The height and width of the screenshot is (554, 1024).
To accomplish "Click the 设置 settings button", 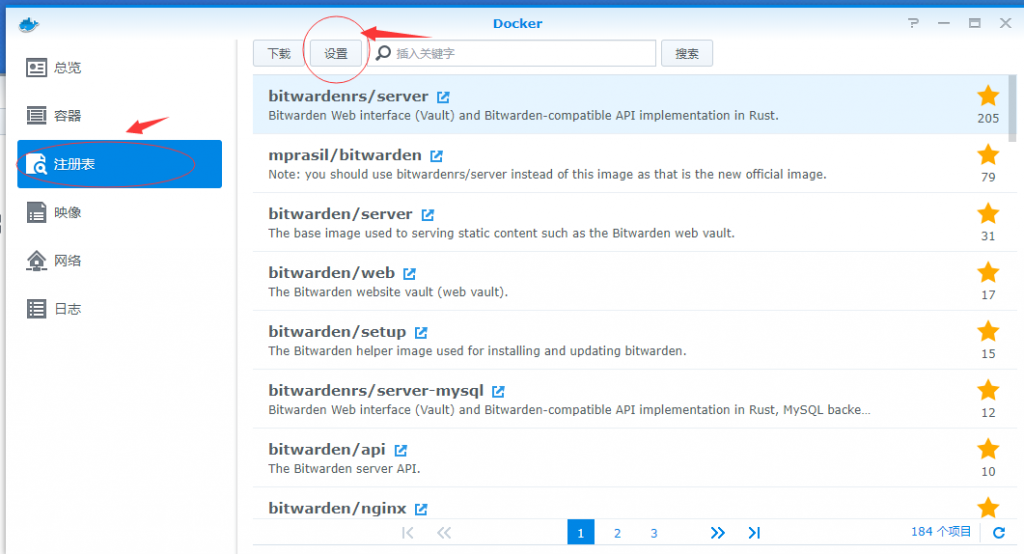I will [x=336, y=54].
